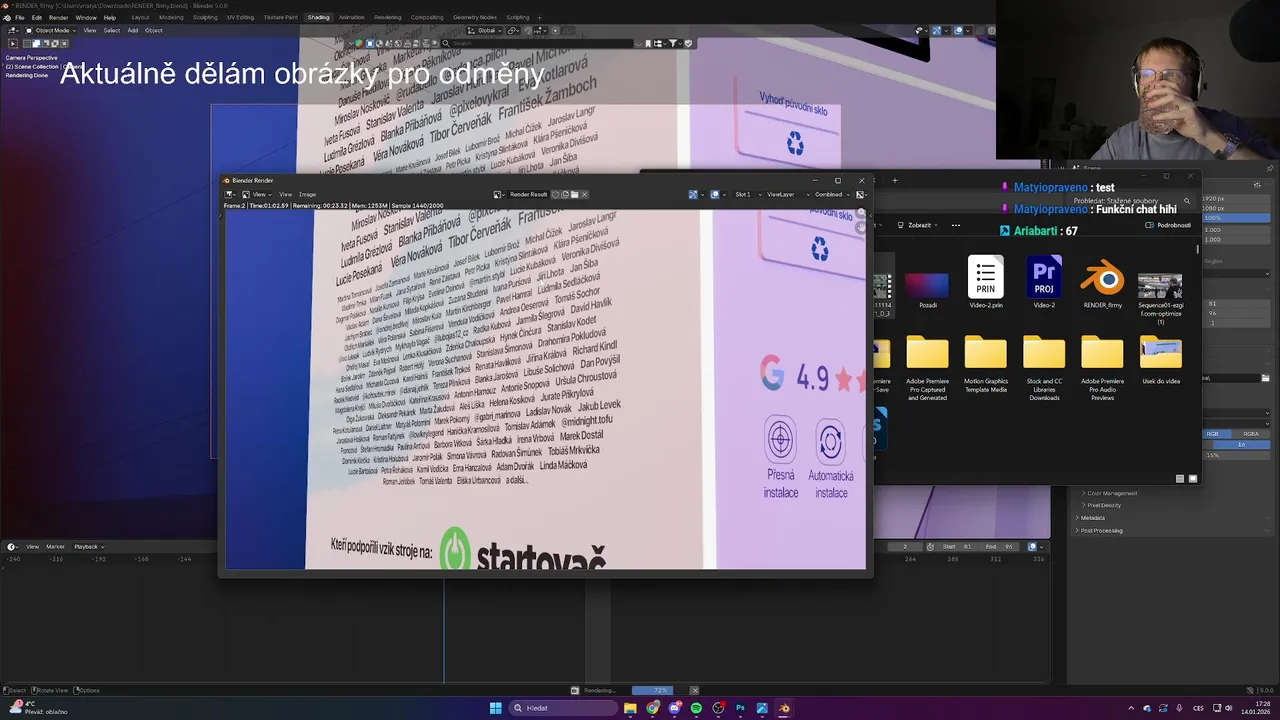The width and height of the screenshot is (1280, 720).
Task: Select the Adobe Premiere Pro Audio Previews folder
Action: pyautogui.click(x=1102, y=368)
